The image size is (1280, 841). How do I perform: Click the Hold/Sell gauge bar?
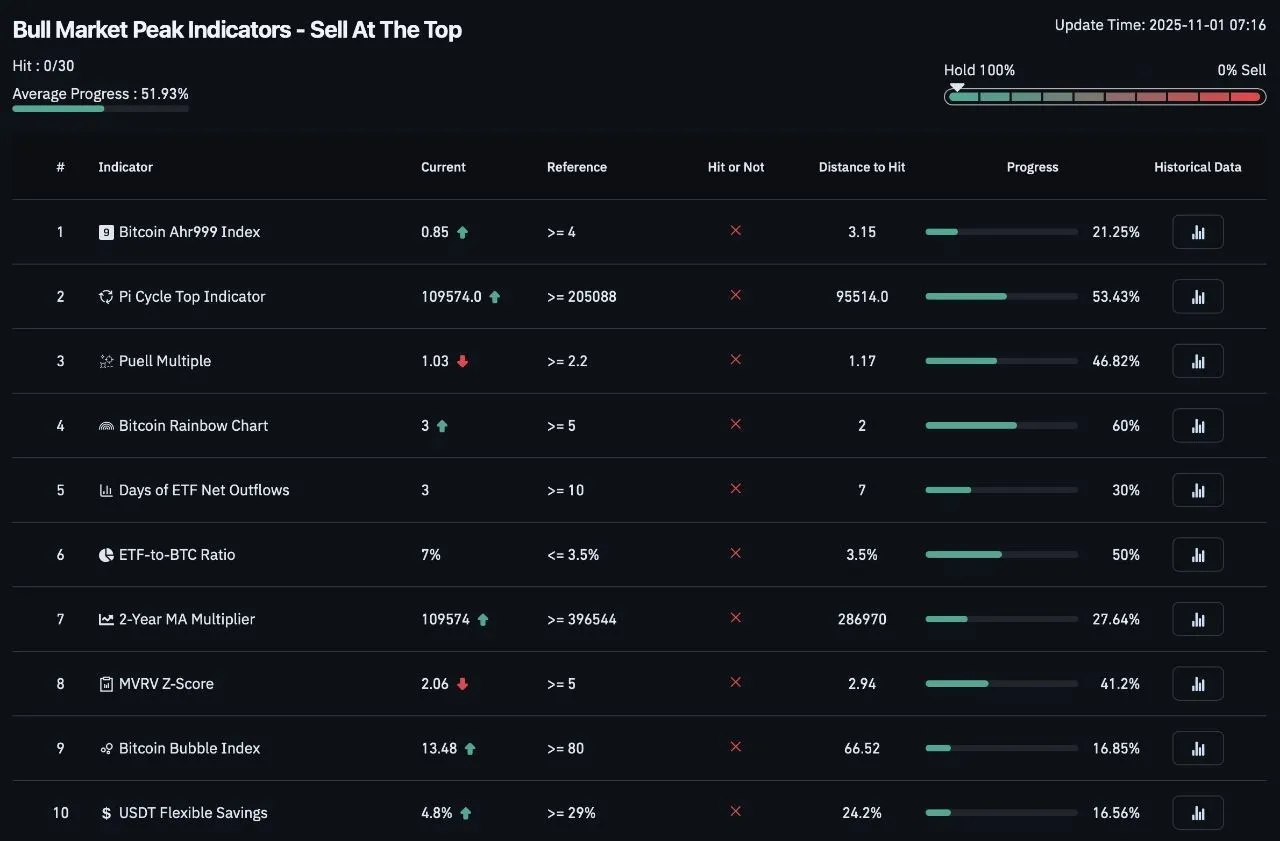coord(1104,97)
